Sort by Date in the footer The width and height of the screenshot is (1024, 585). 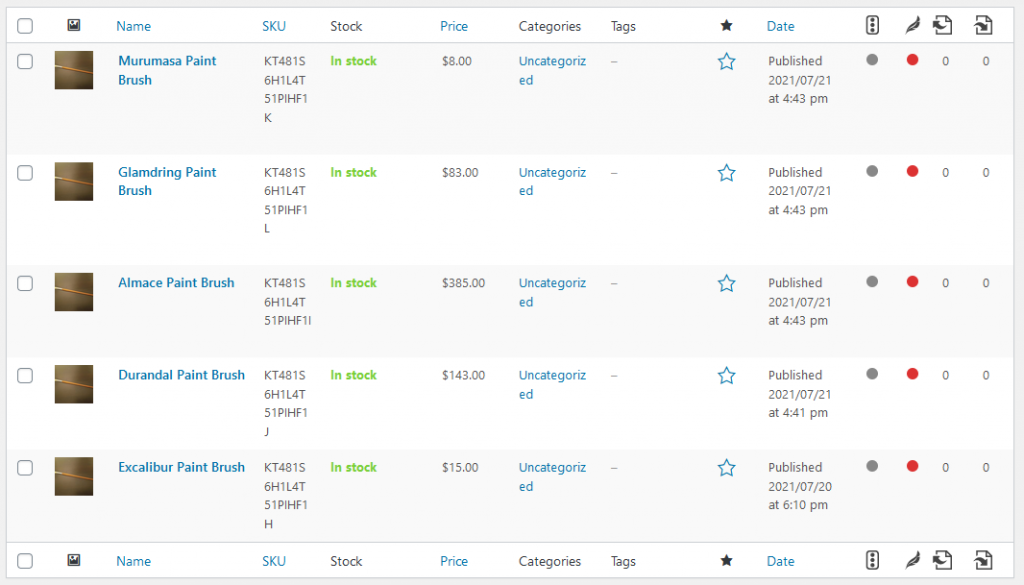pyautogui.click(x=780, y=561)
